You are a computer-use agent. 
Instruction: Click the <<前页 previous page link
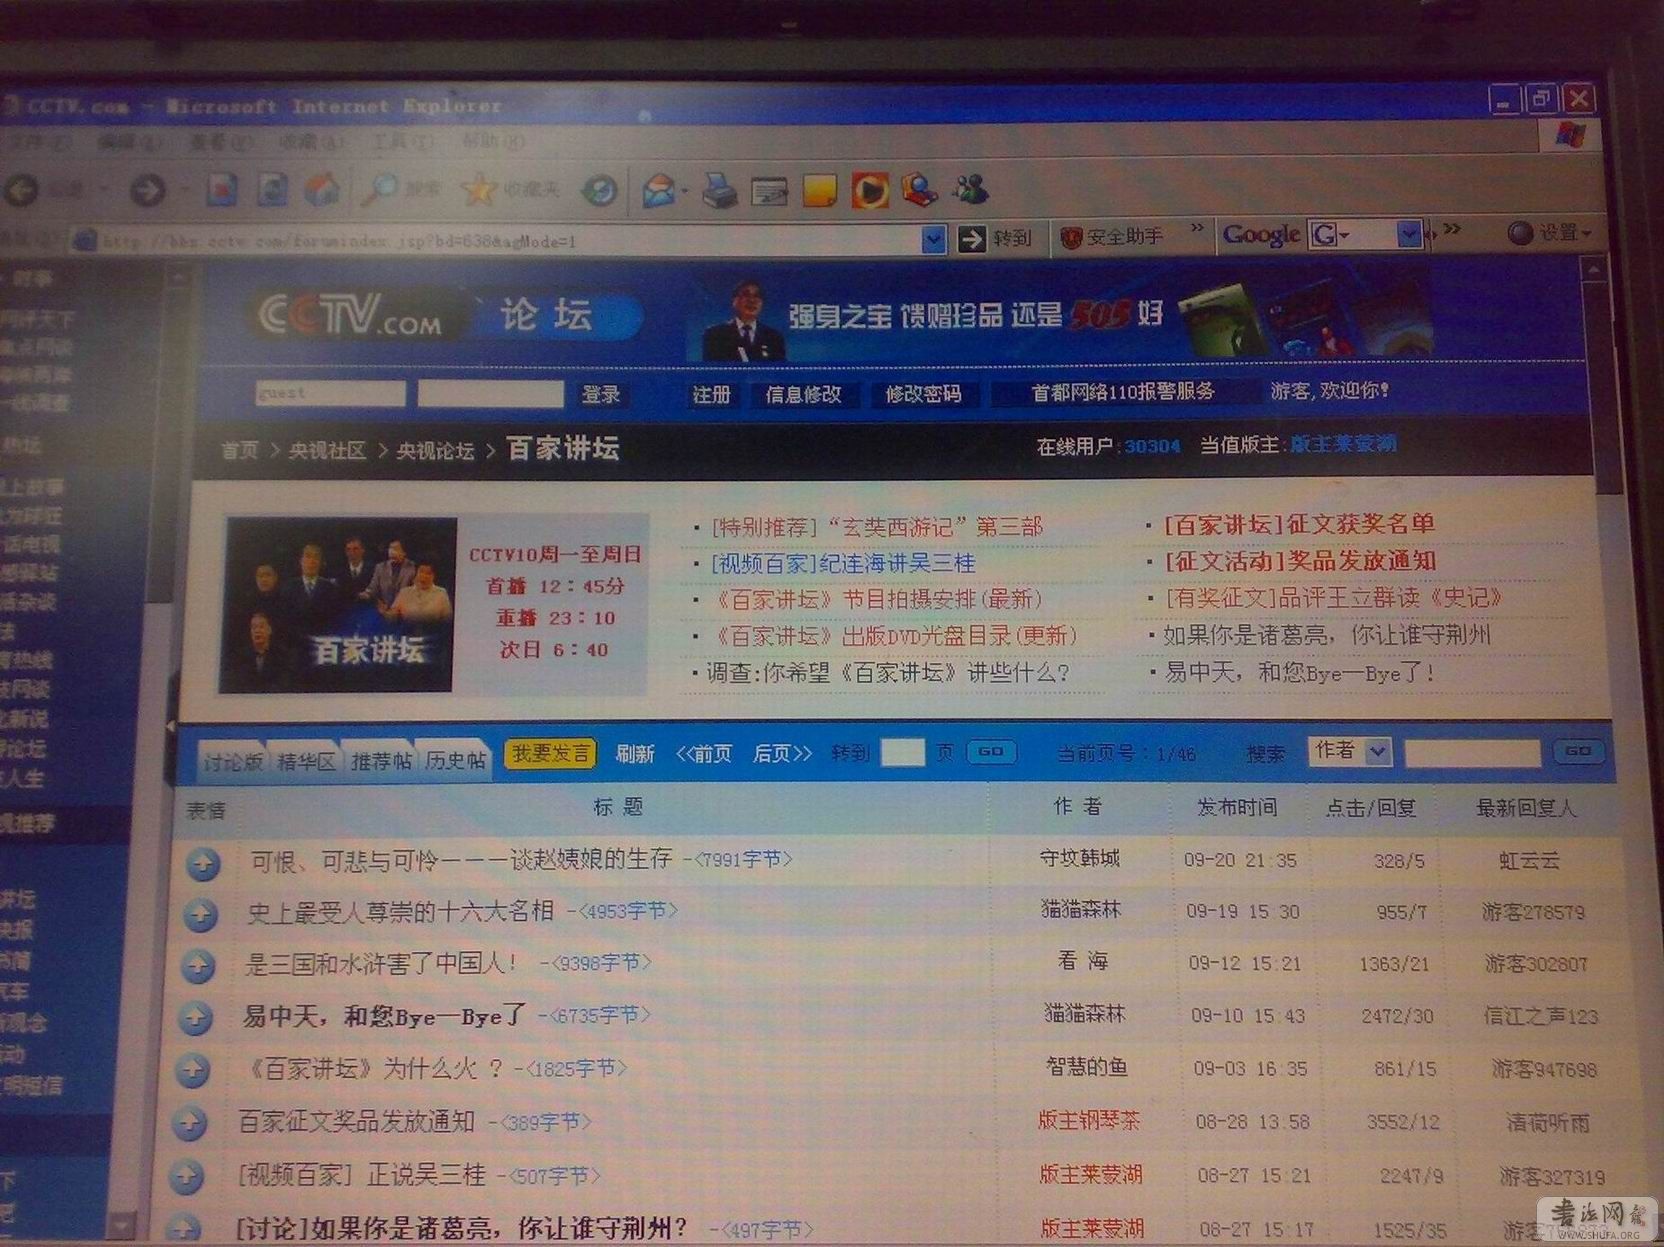704,753
